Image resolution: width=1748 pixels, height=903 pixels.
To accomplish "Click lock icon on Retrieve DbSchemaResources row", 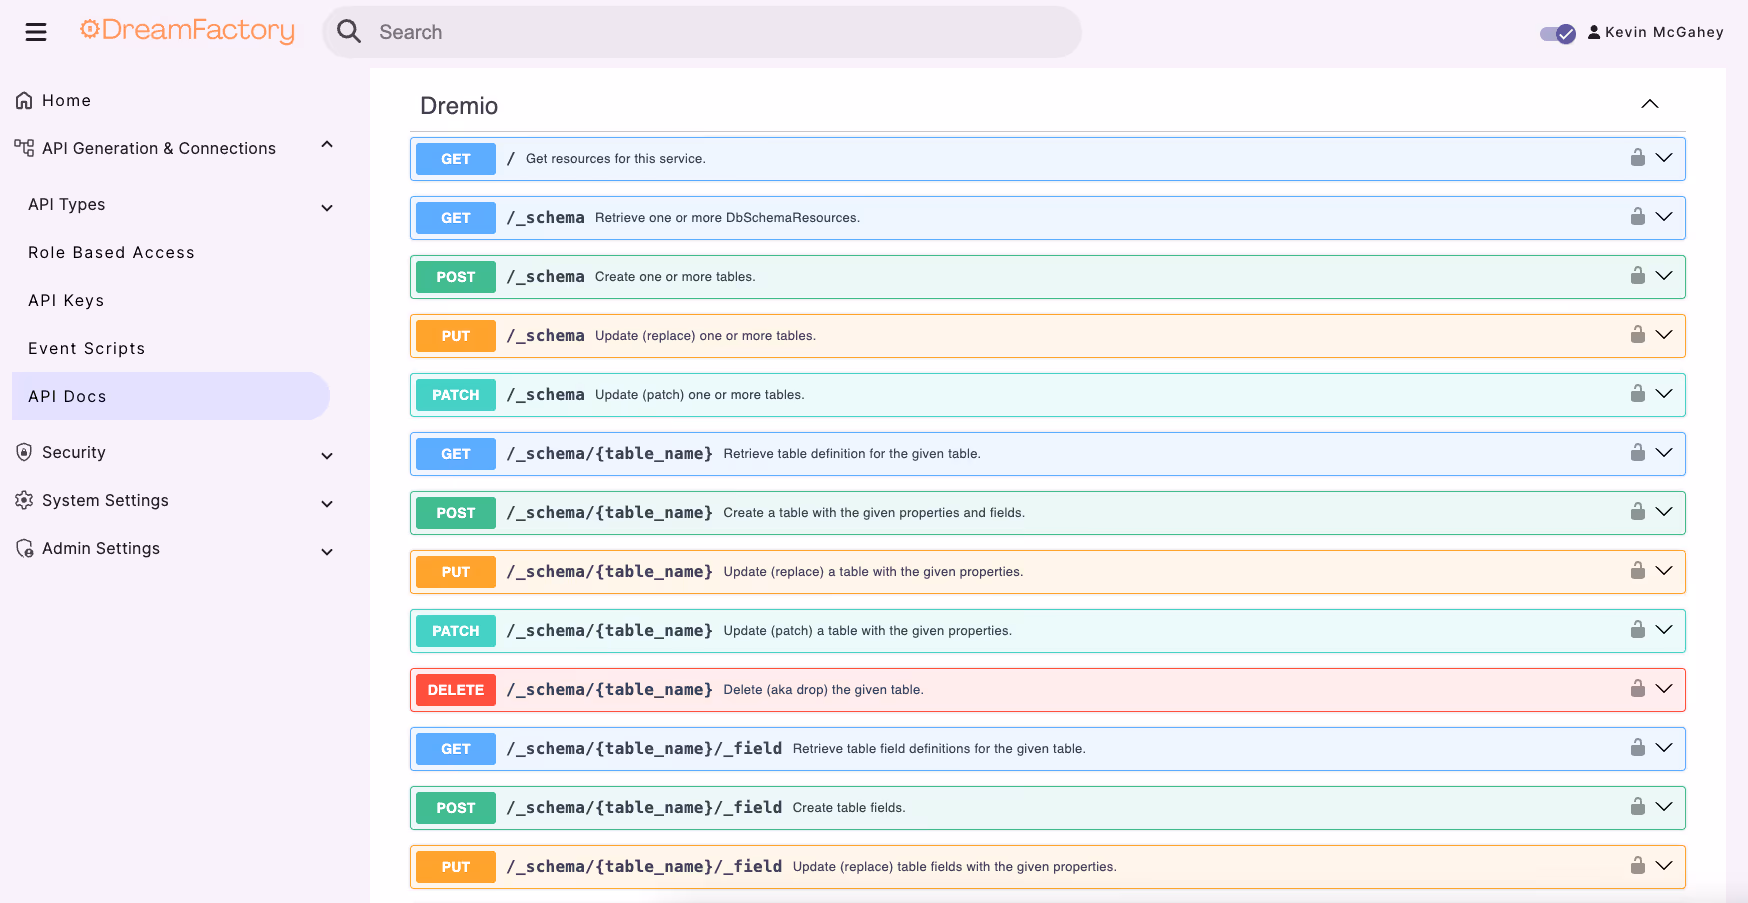I will tap(1638, 216).
